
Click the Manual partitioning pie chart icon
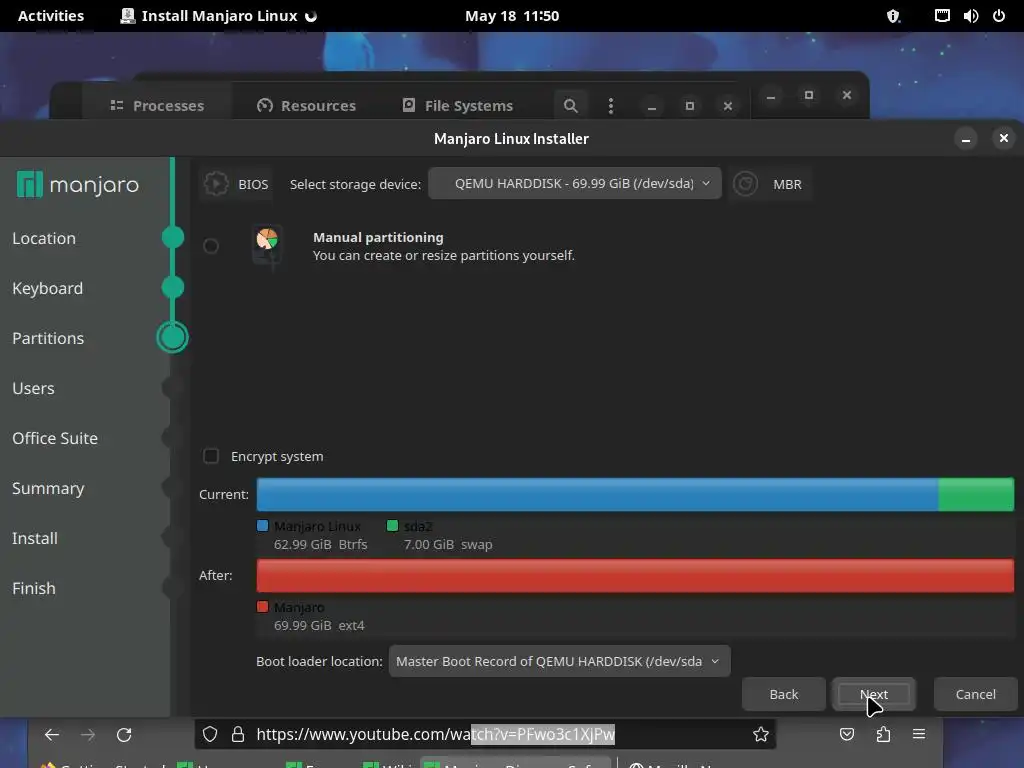(267, 244)
